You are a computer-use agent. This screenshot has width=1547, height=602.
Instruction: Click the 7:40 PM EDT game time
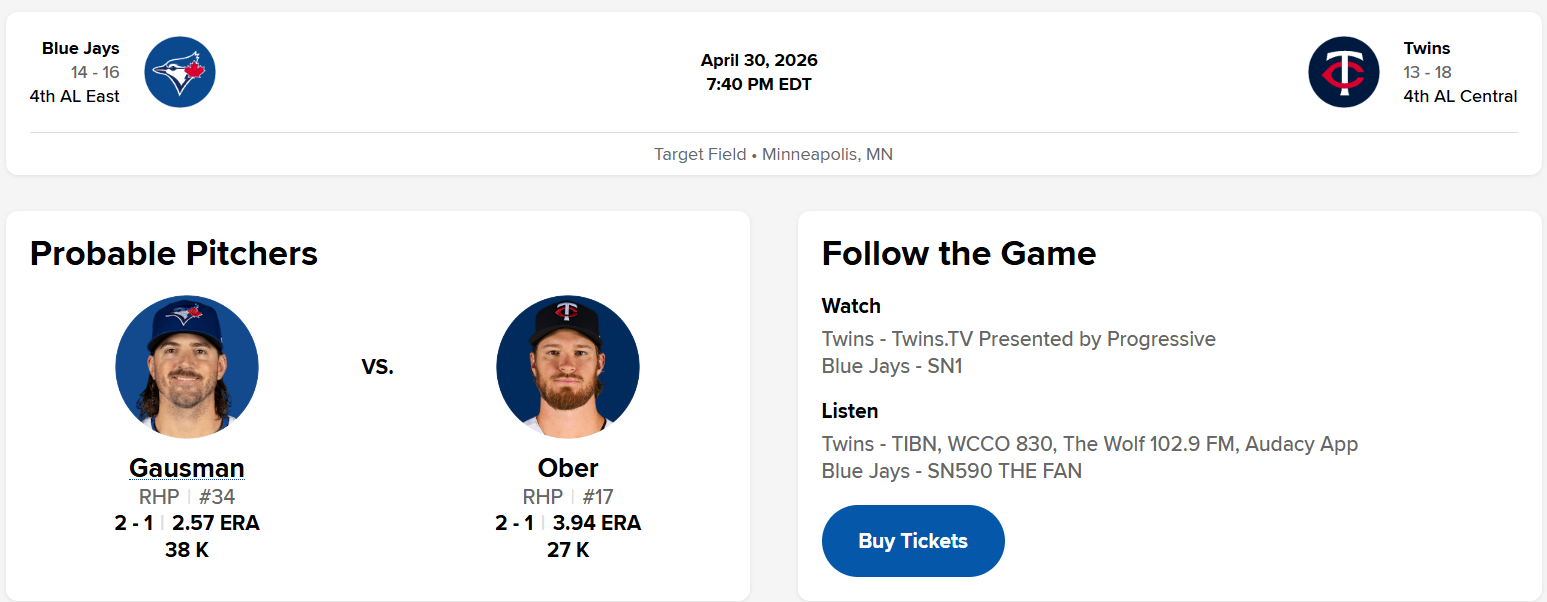click(759, 84)
